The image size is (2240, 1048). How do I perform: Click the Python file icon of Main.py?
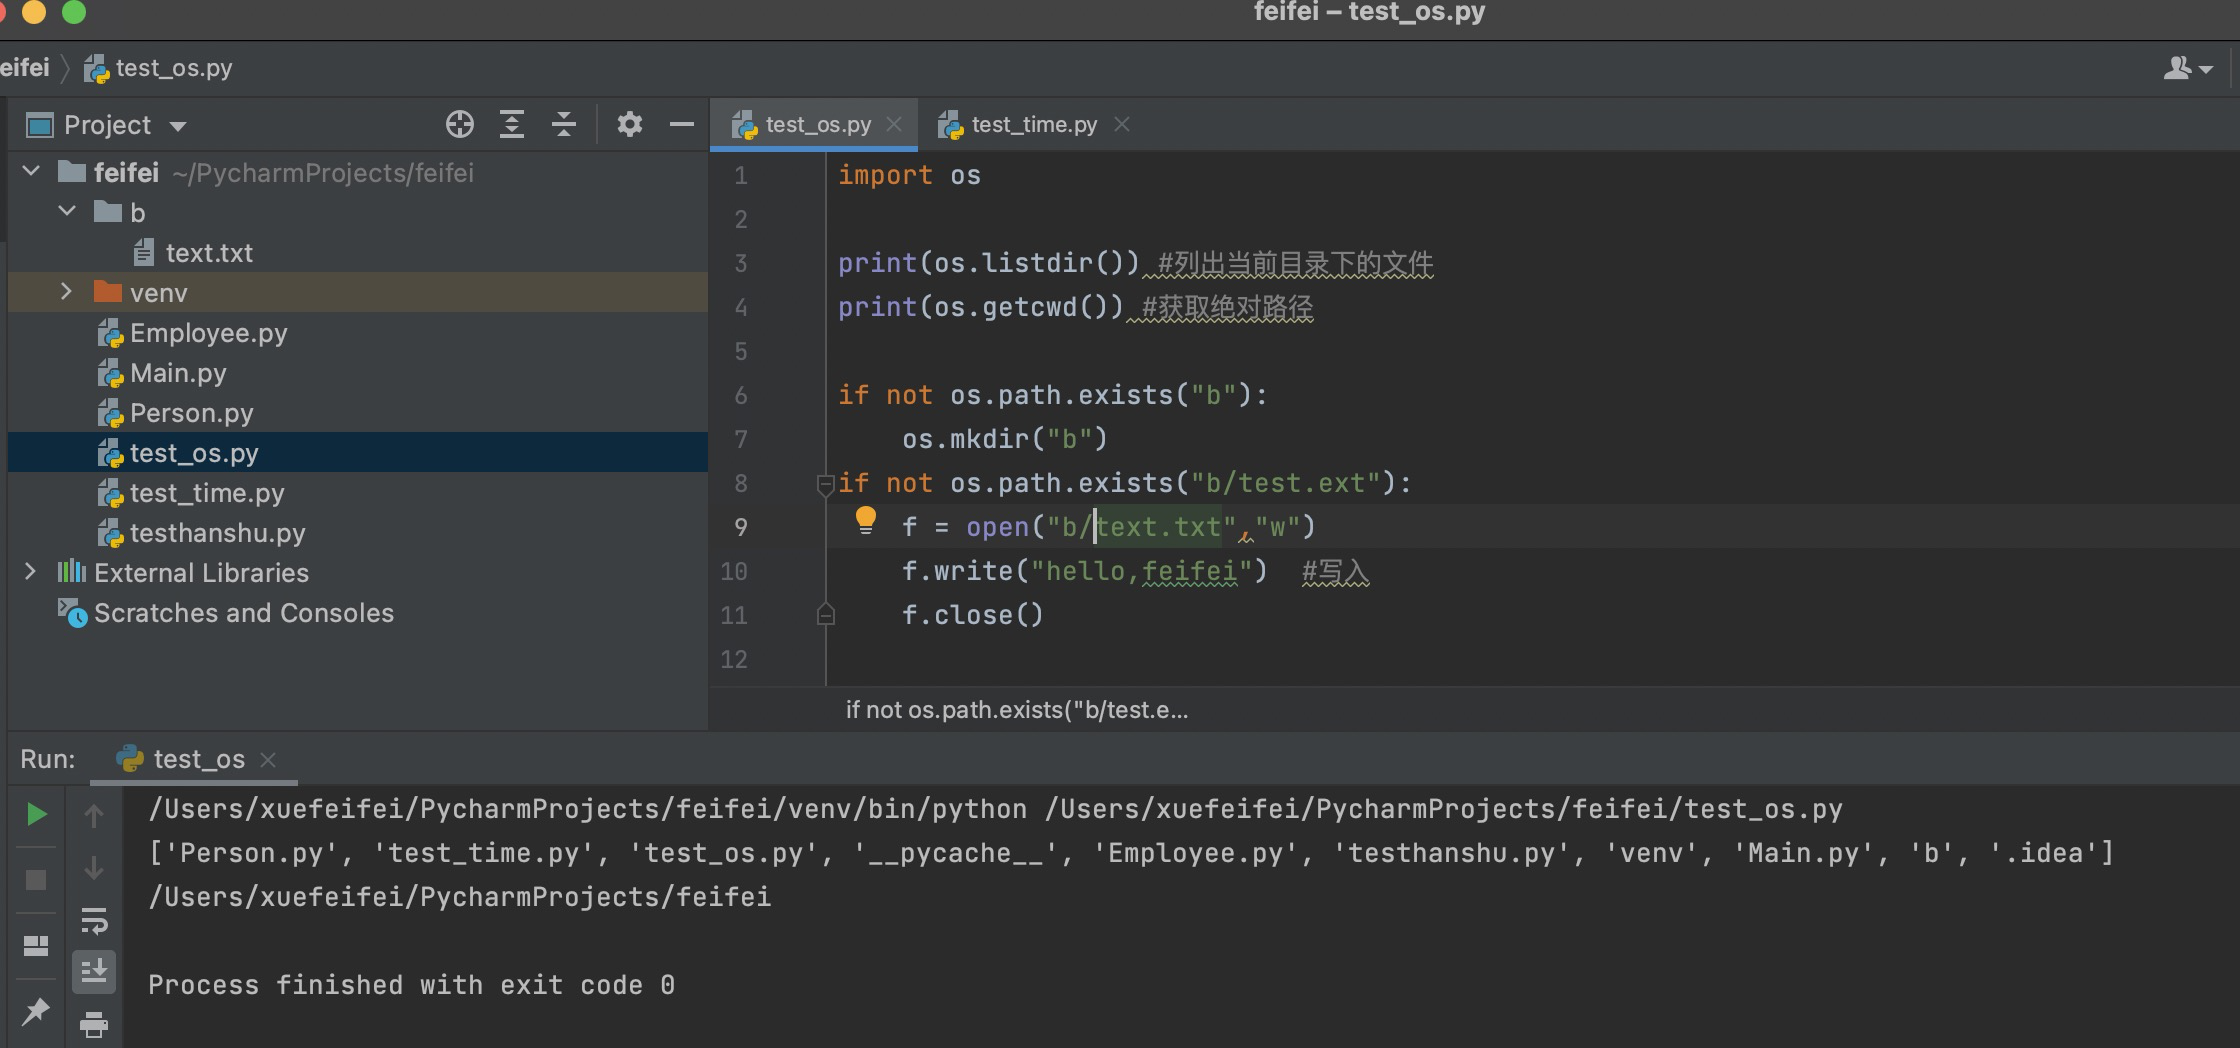pyautogui.click(x=110, y=373)
